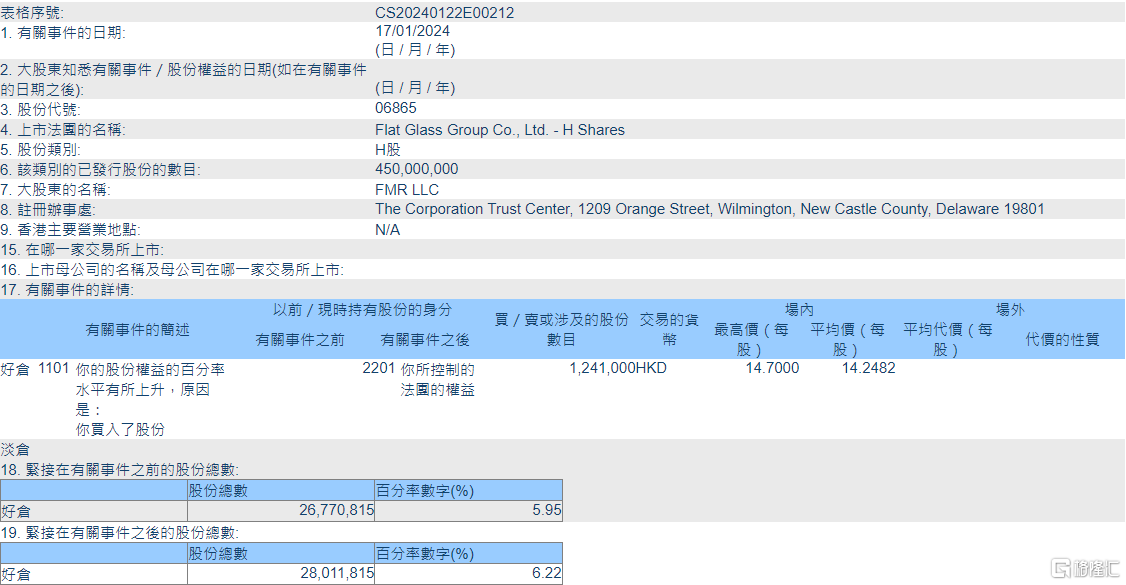Screen dimensions: 1126x585
Task: Click event code 1101
Action: pos(53,368)
